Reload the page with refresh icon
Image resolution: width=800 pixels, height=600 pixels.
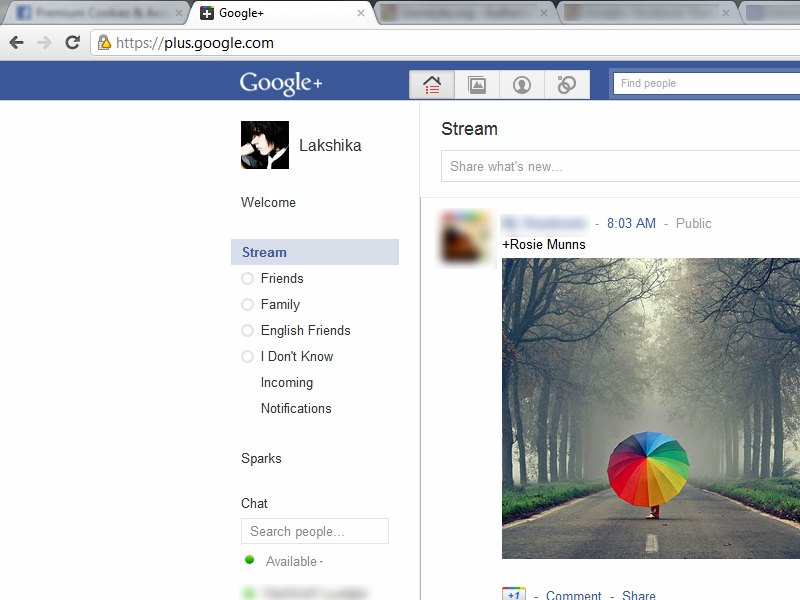(72, 42)
